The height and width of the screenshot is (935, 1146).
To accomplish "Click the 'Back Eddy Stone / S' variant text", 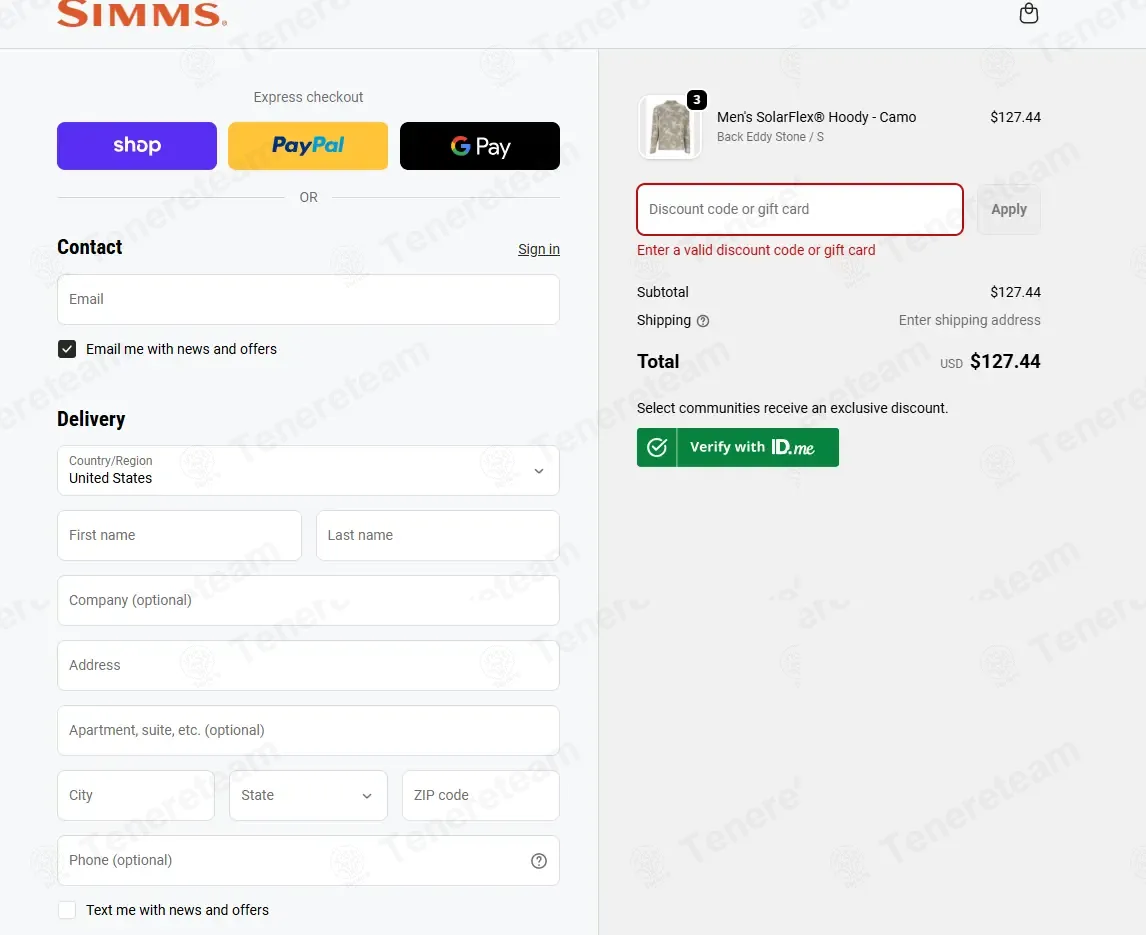I will 770,137.
